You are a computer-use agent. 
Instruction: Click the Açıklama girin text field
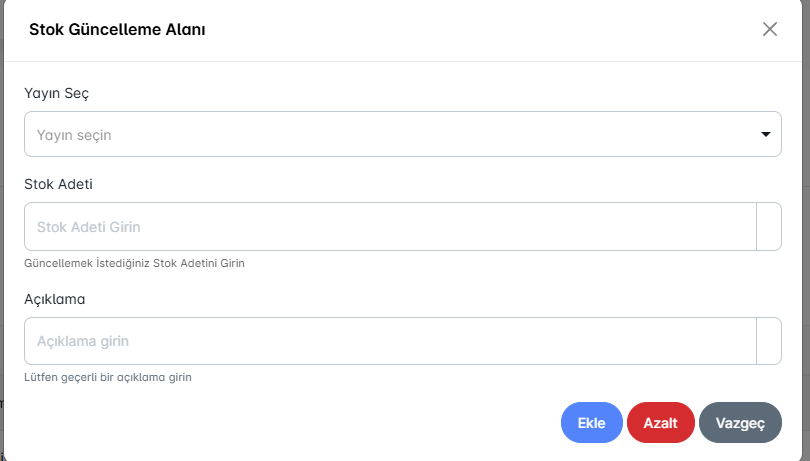pyautogui.click(x=390, y=341)
